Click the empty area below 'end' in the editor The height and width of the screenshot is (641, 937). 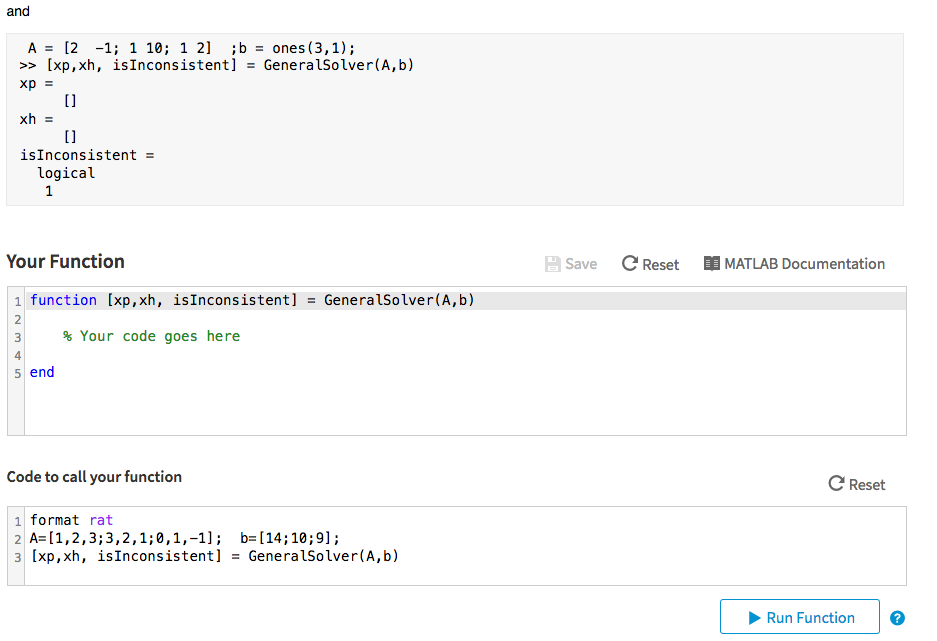coord(400,410)
